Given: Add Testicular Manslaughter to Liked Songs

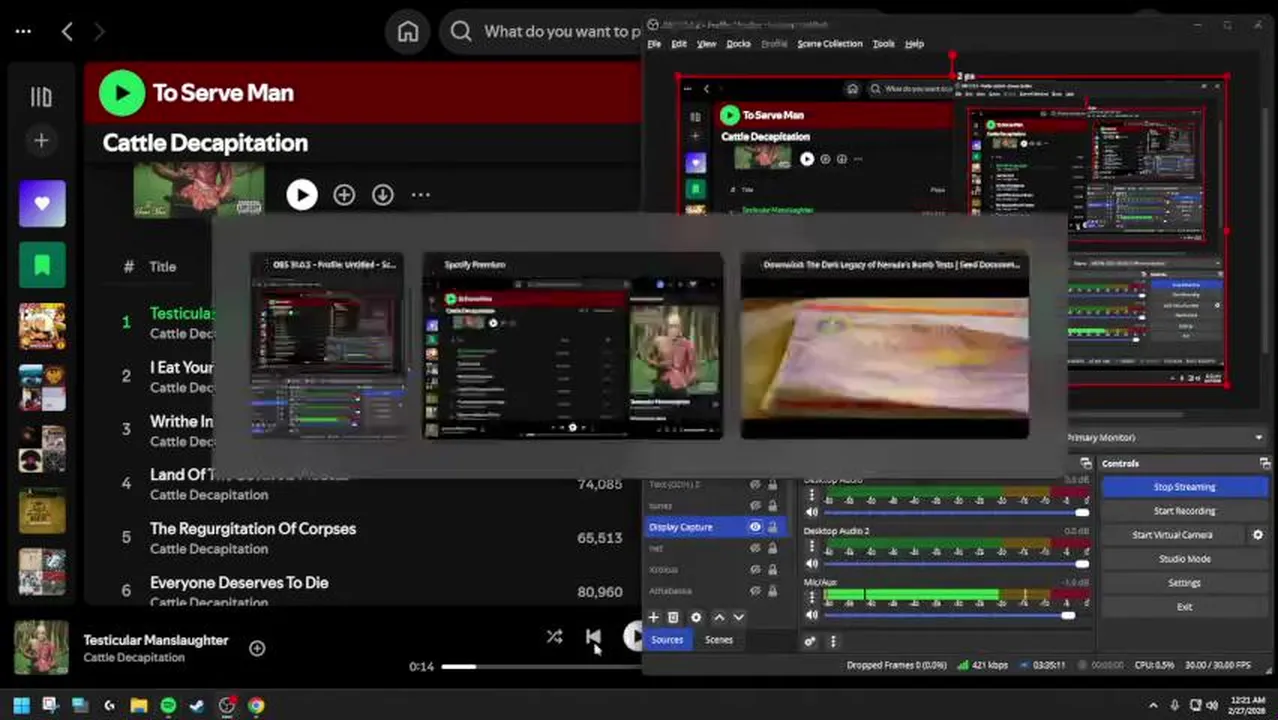Looking at the screenshot, I should 257,649.
